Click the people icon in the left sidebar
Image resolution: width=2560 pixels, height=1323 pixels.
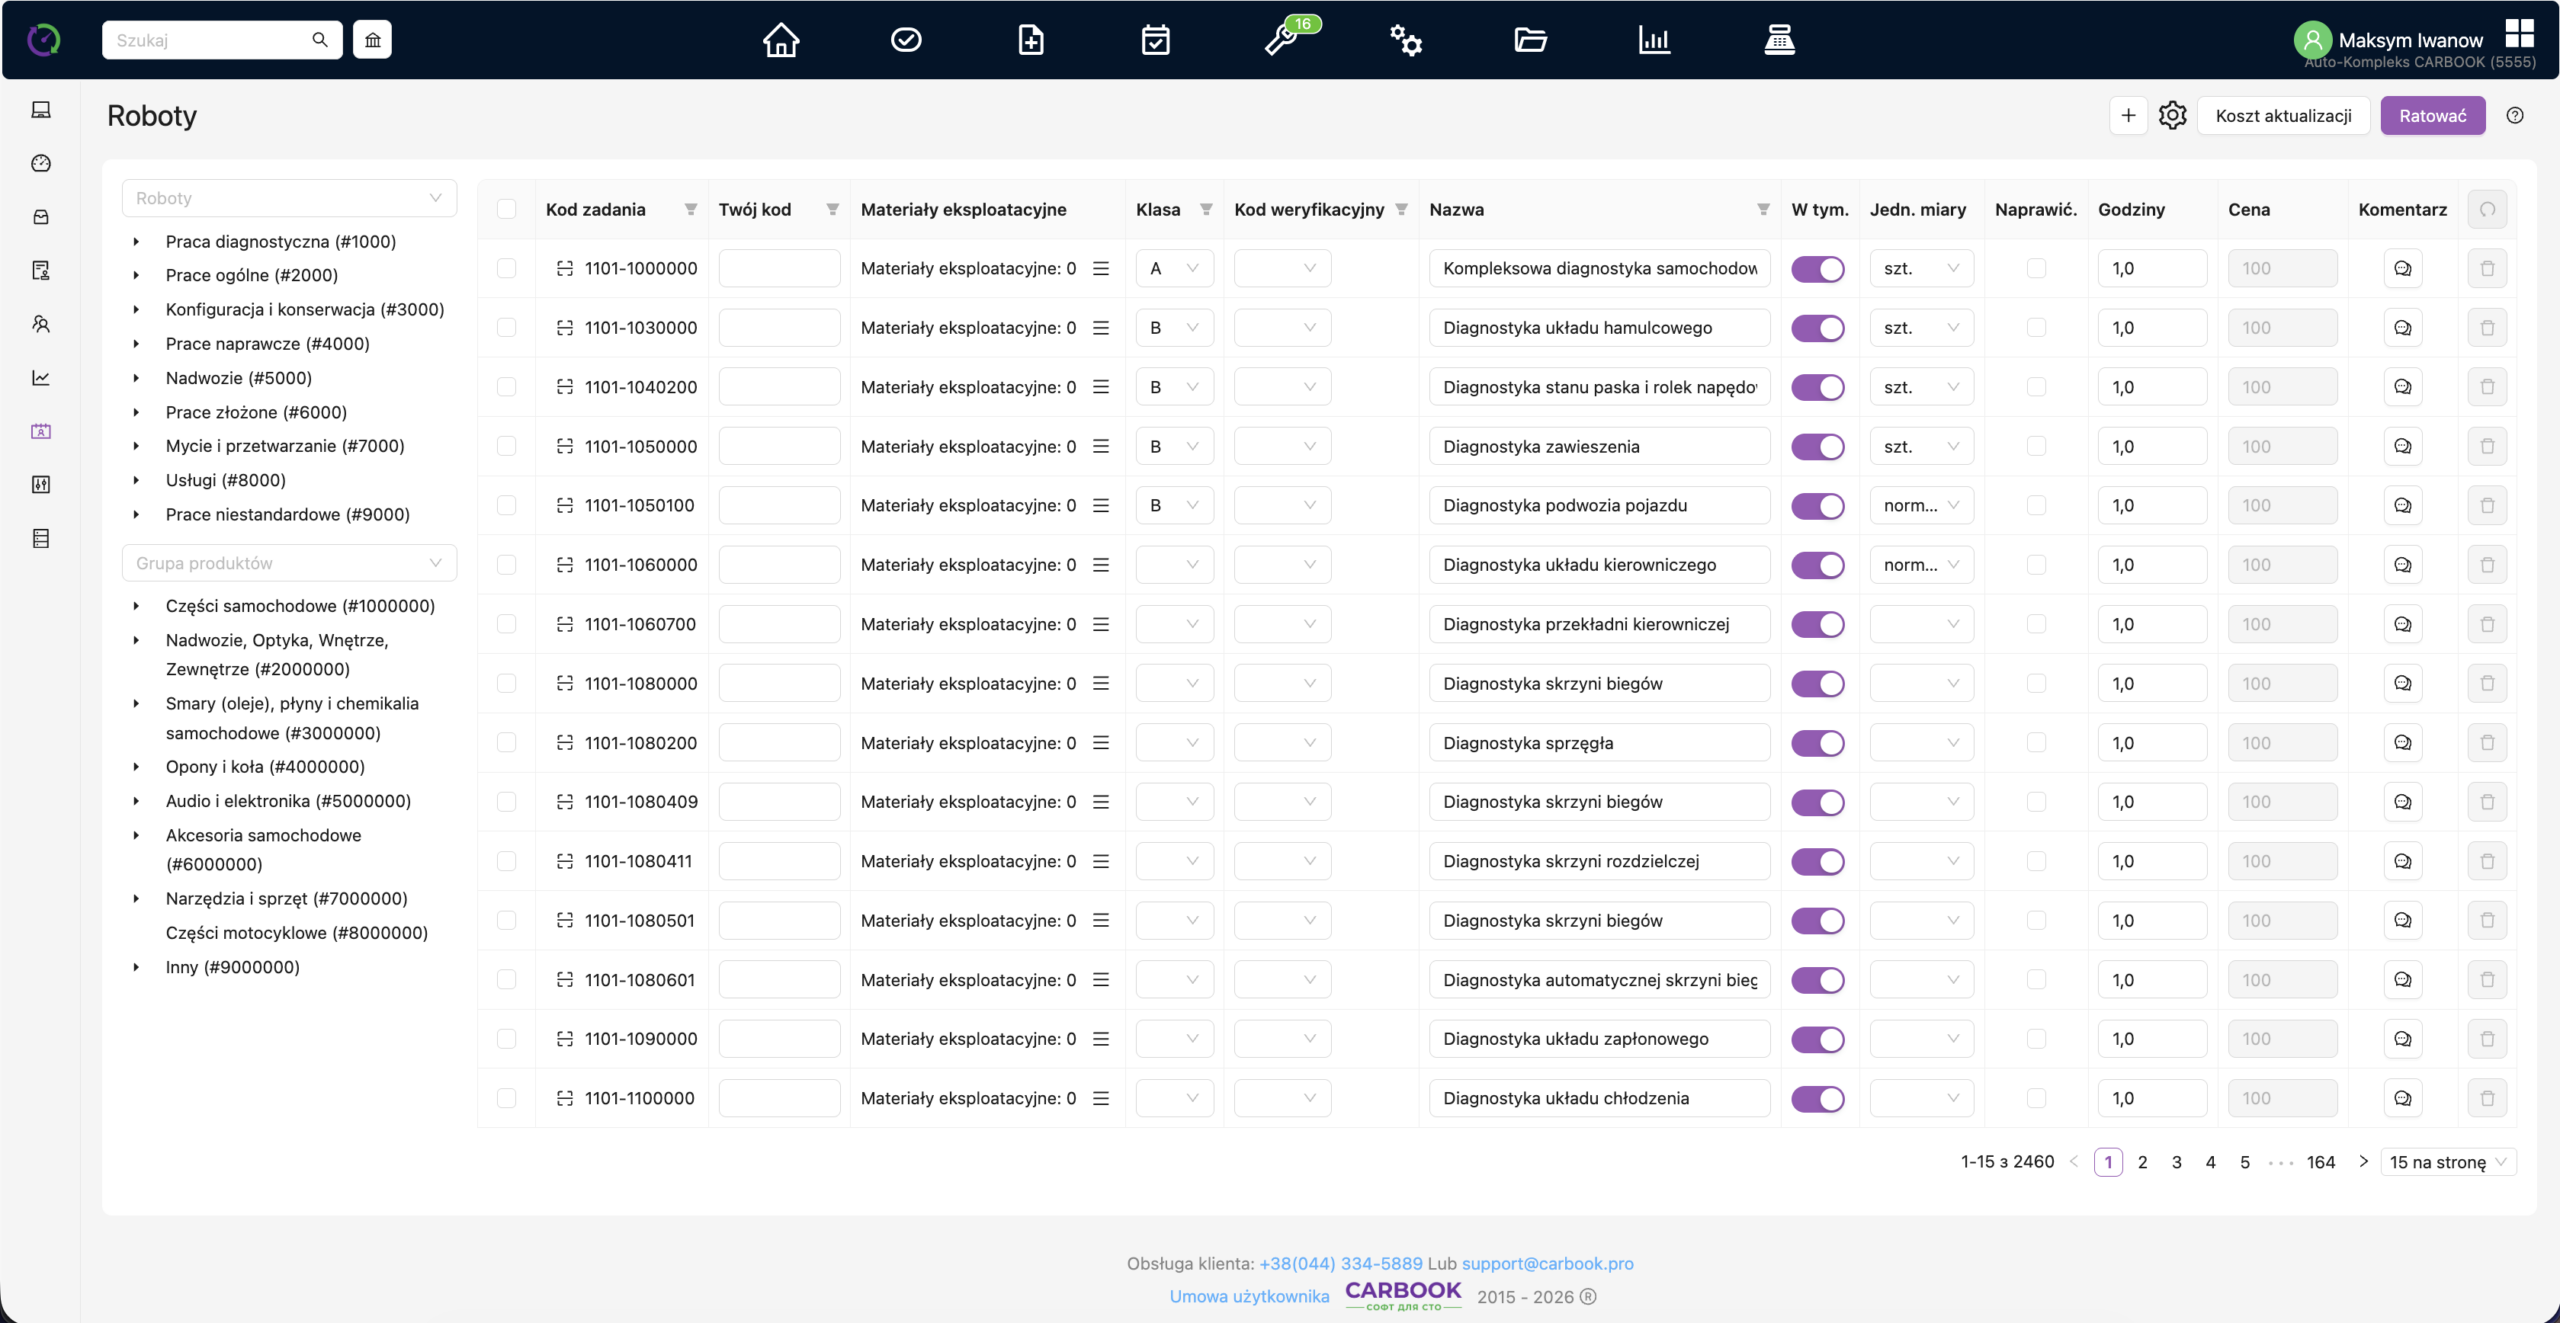[41, 324]
